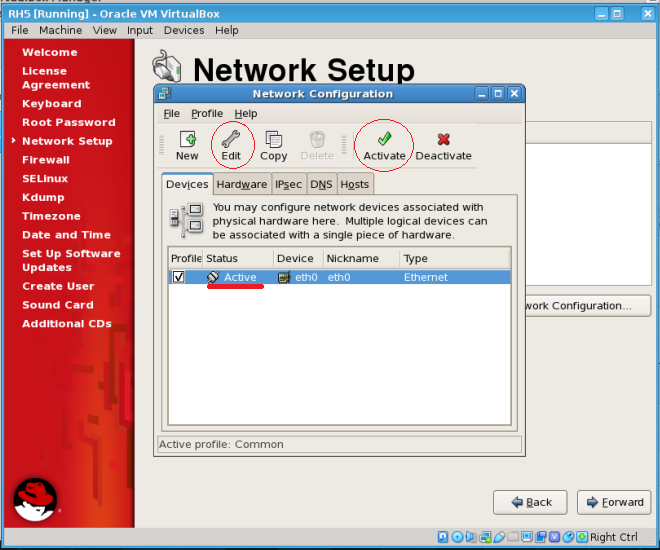Minimize the Network Configuration dialog
660x550 pixels.
(482, 93)
